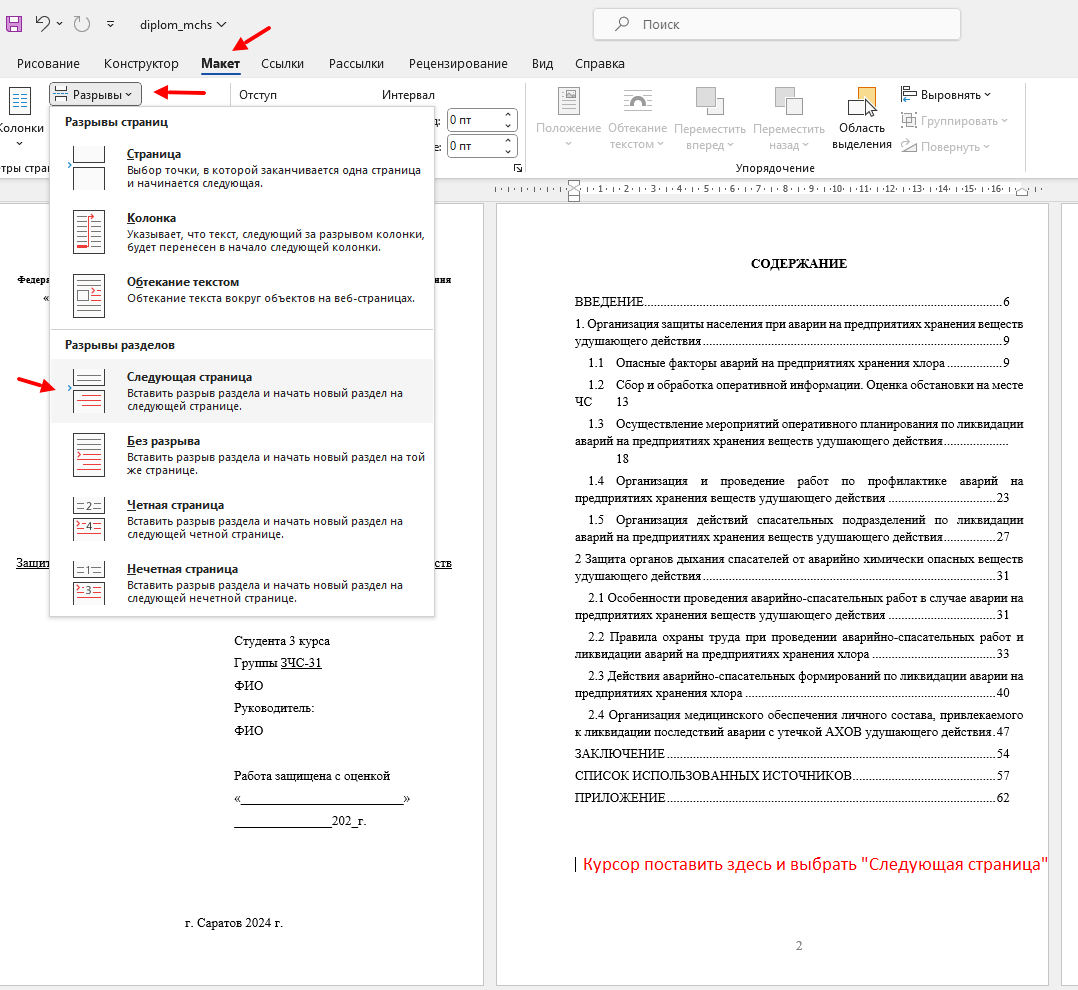Undo the last action
The image size is (1078, 990).
(x=43, y=24)
